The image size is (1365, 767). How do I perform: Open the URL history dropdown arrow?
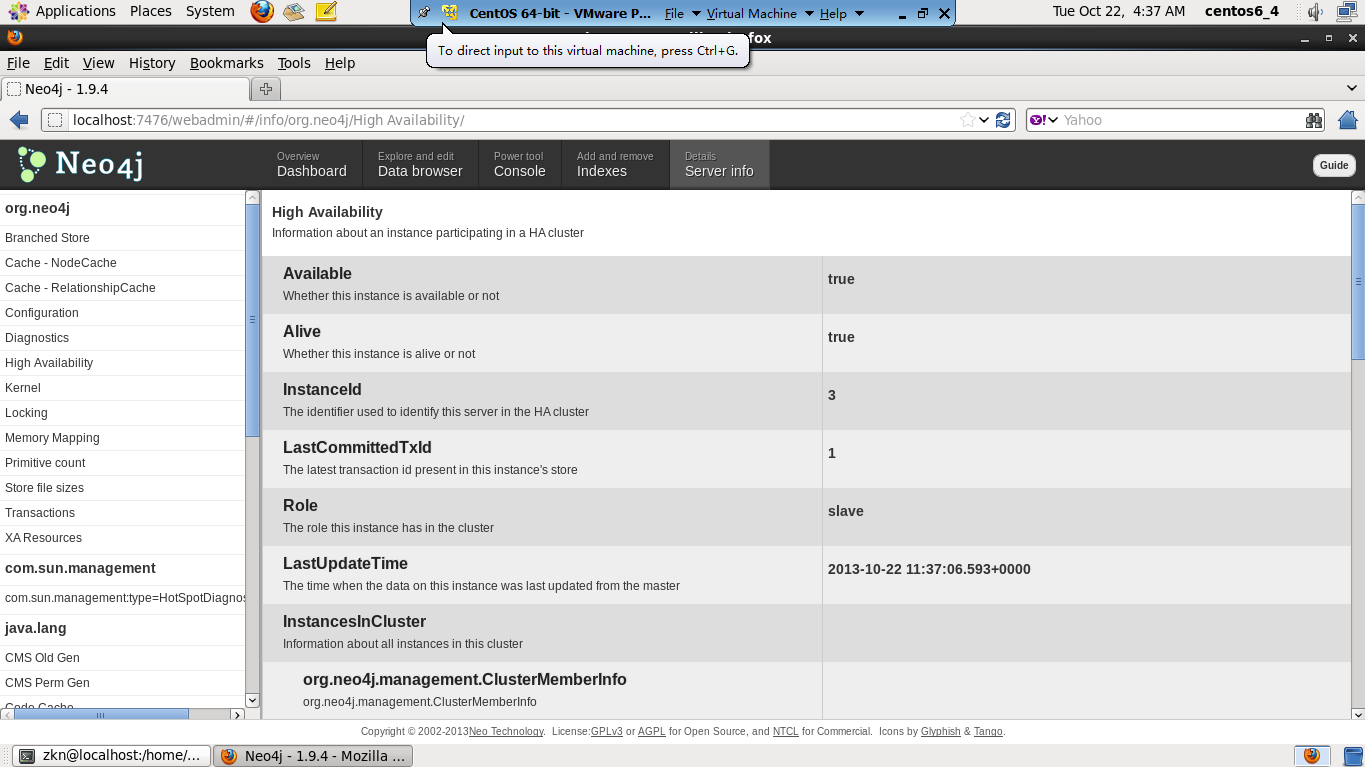[985, 120]
